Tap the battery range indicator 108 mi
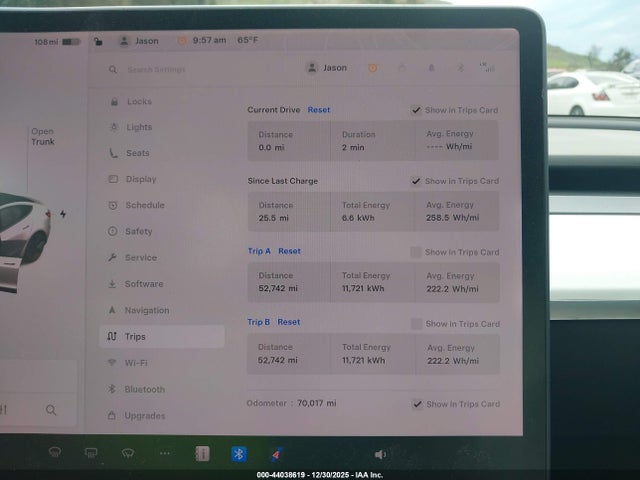 click(x=57, y=42)
